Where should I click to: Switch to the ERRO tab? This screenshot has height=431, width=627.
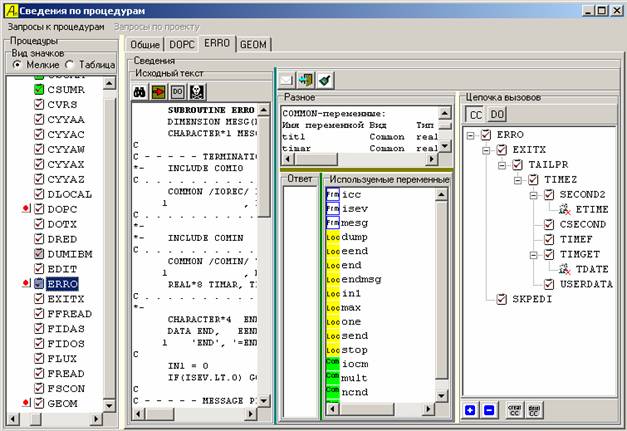[217, 43]
